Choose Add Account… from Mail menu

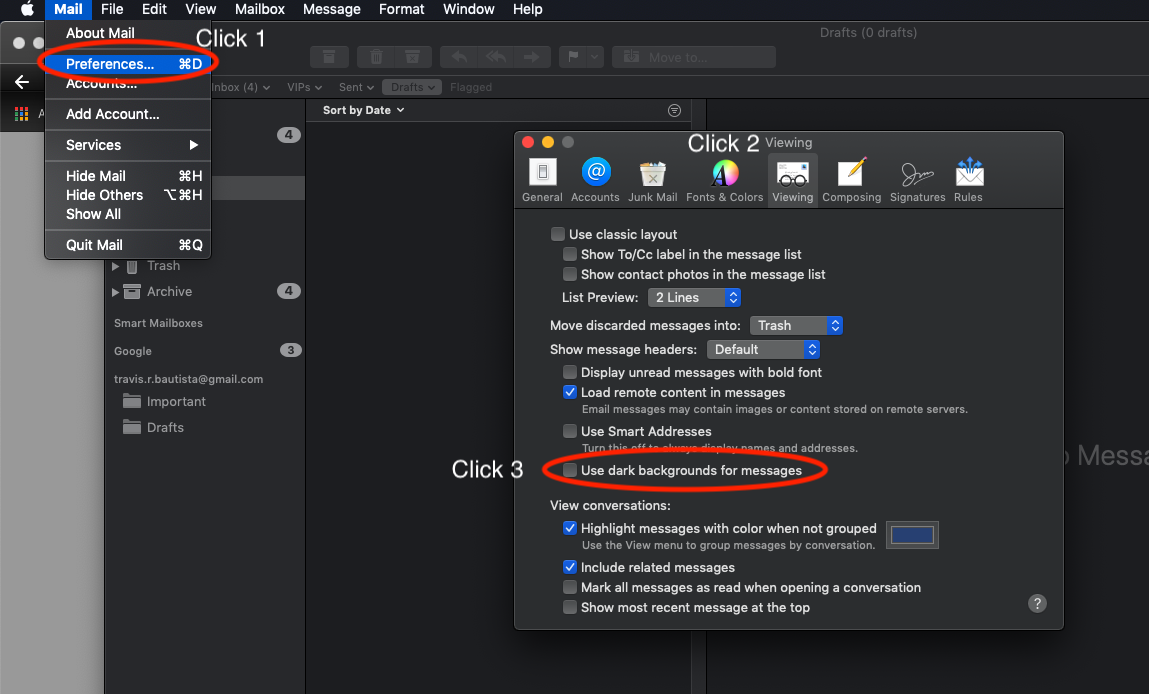pyautogui.click(x=128, y=114)
